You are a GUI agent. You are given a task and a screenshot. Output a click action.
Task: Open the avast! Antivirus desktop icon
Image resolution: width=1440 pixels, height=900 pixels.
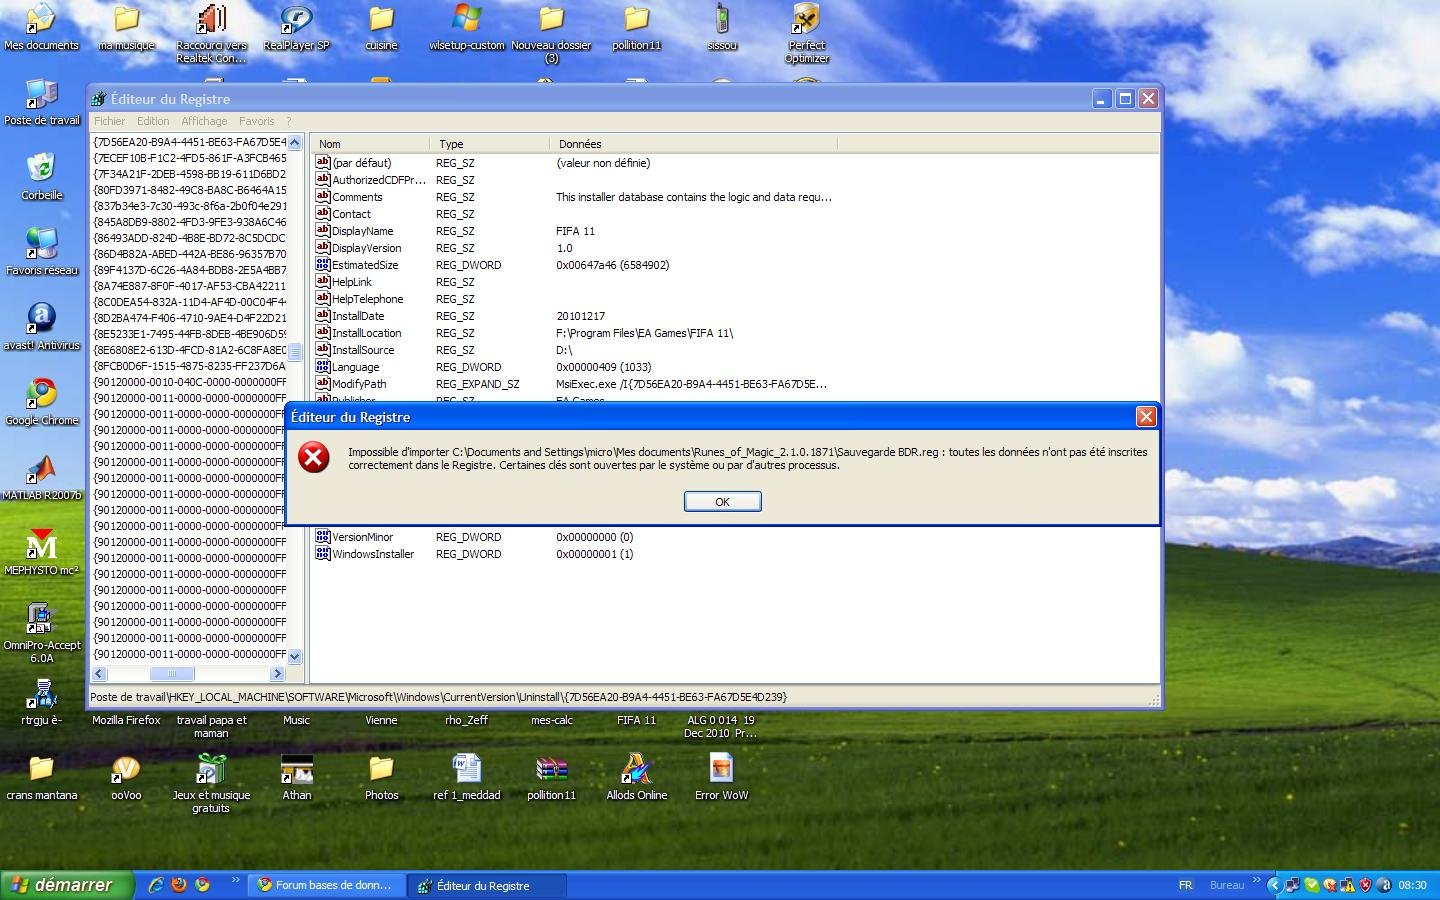coord(42,320)
